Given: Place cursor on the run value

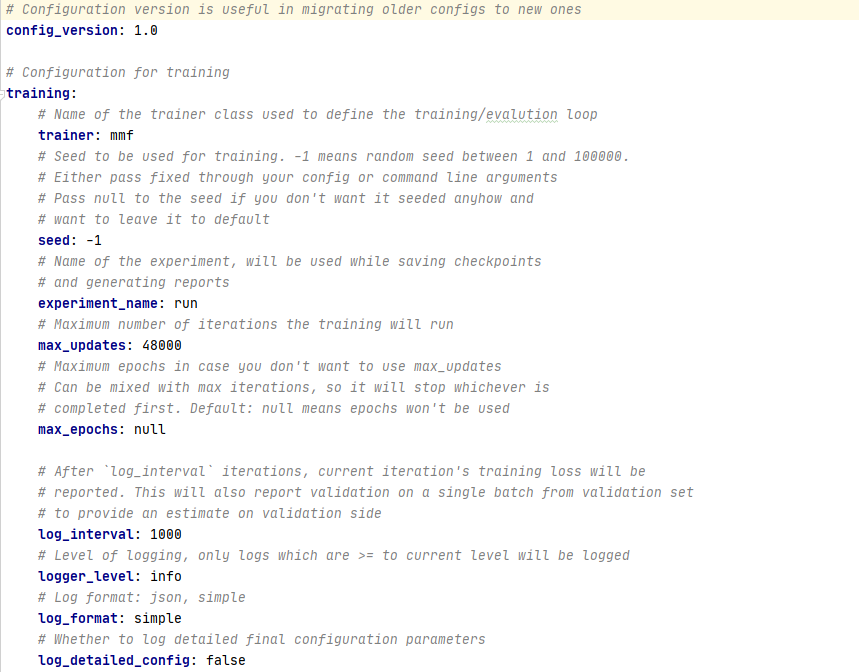Looking at the screenshot, I should pyautogui.click(x=186, y=304).
